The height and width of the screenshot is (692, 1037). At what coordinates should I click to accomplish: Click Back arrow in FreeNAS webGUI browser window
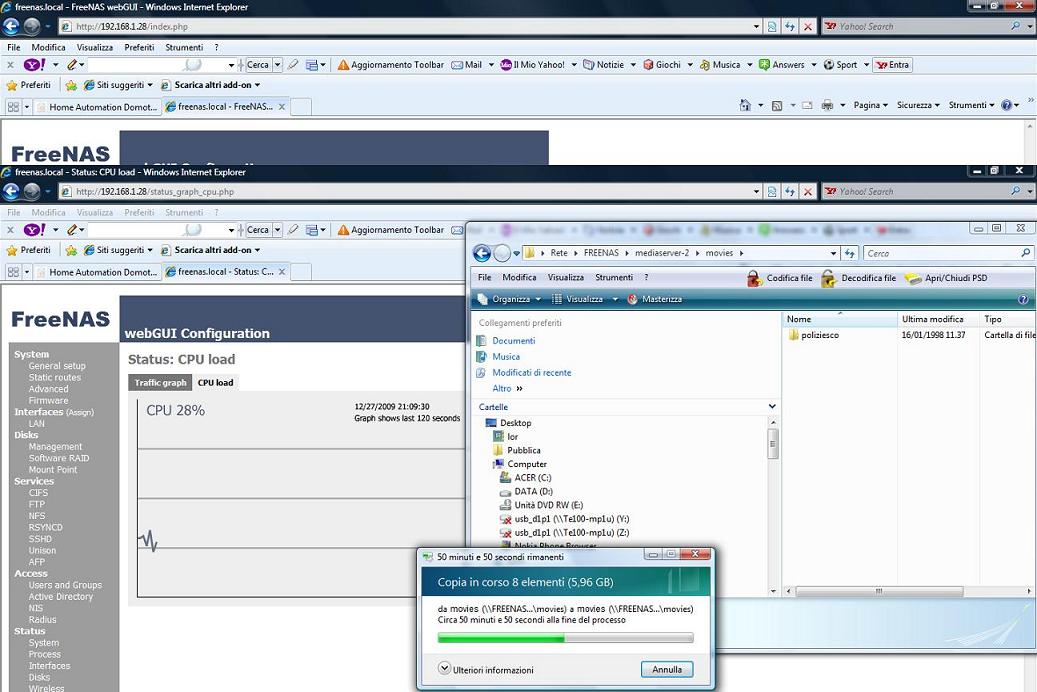(11, 26)
